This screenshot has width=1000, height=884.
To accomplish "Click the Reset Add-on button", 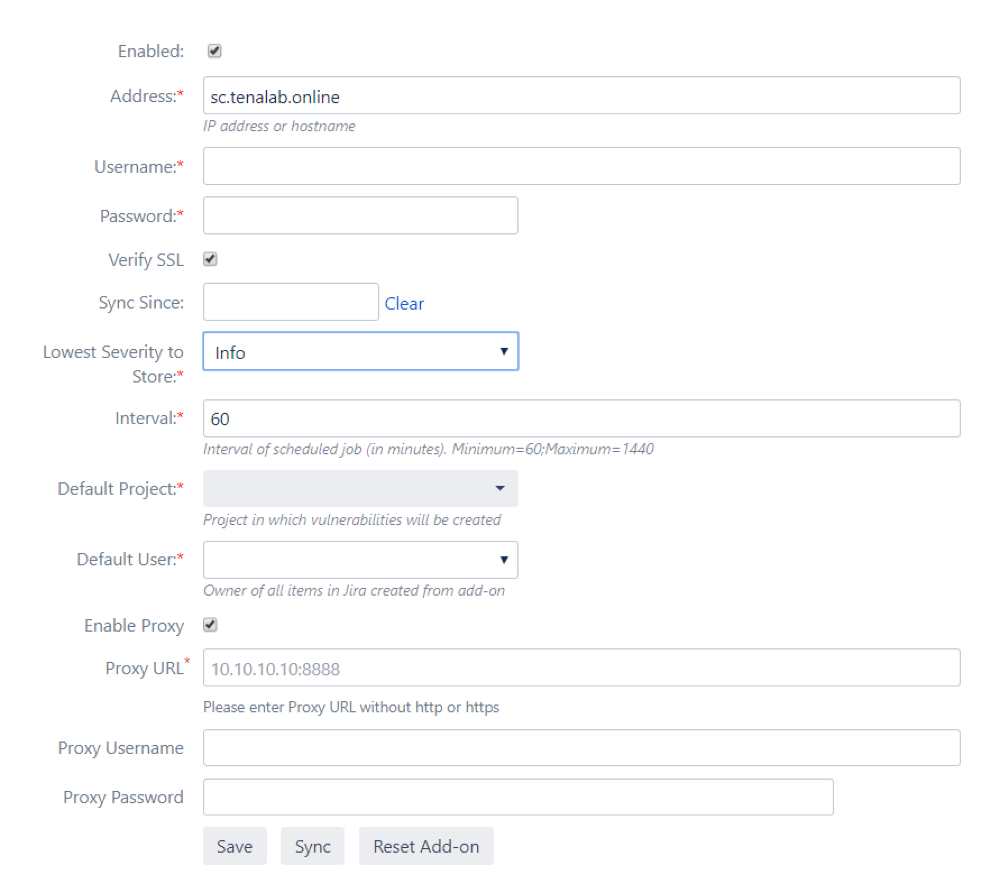I will (426, 847).
